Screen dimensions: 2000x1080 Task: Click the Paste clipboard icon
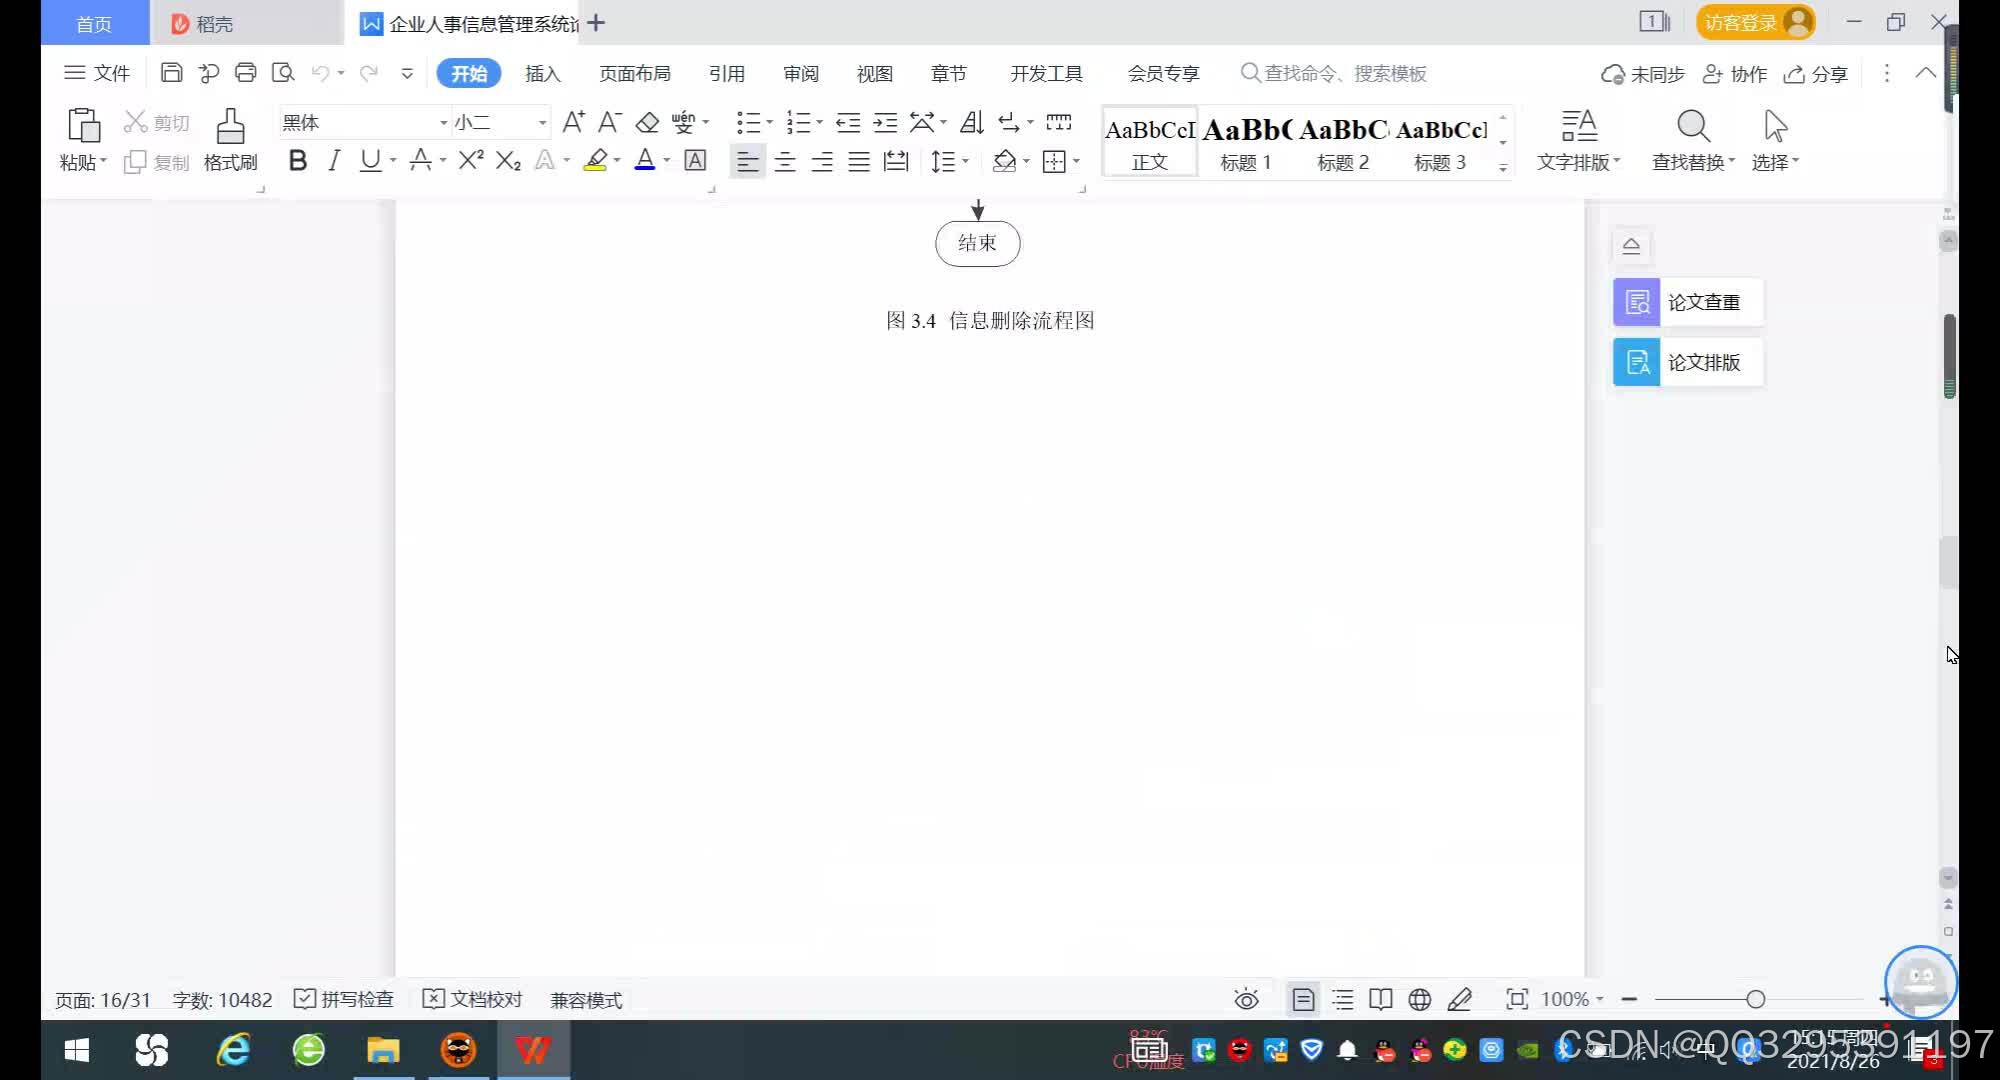pyautogui.click(x=83, y=126)
